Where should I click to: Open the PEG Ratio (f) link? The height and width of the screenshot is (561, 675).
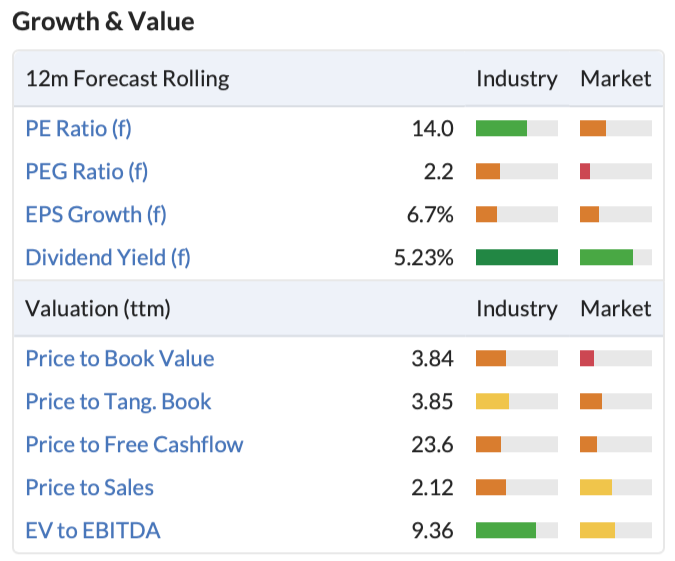[87, 171]
